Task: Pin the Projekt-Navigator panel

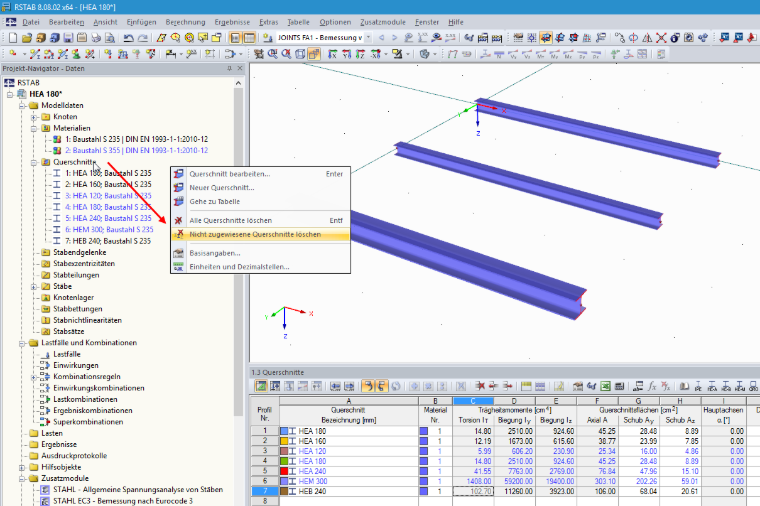Action: (x=229, y=69)
